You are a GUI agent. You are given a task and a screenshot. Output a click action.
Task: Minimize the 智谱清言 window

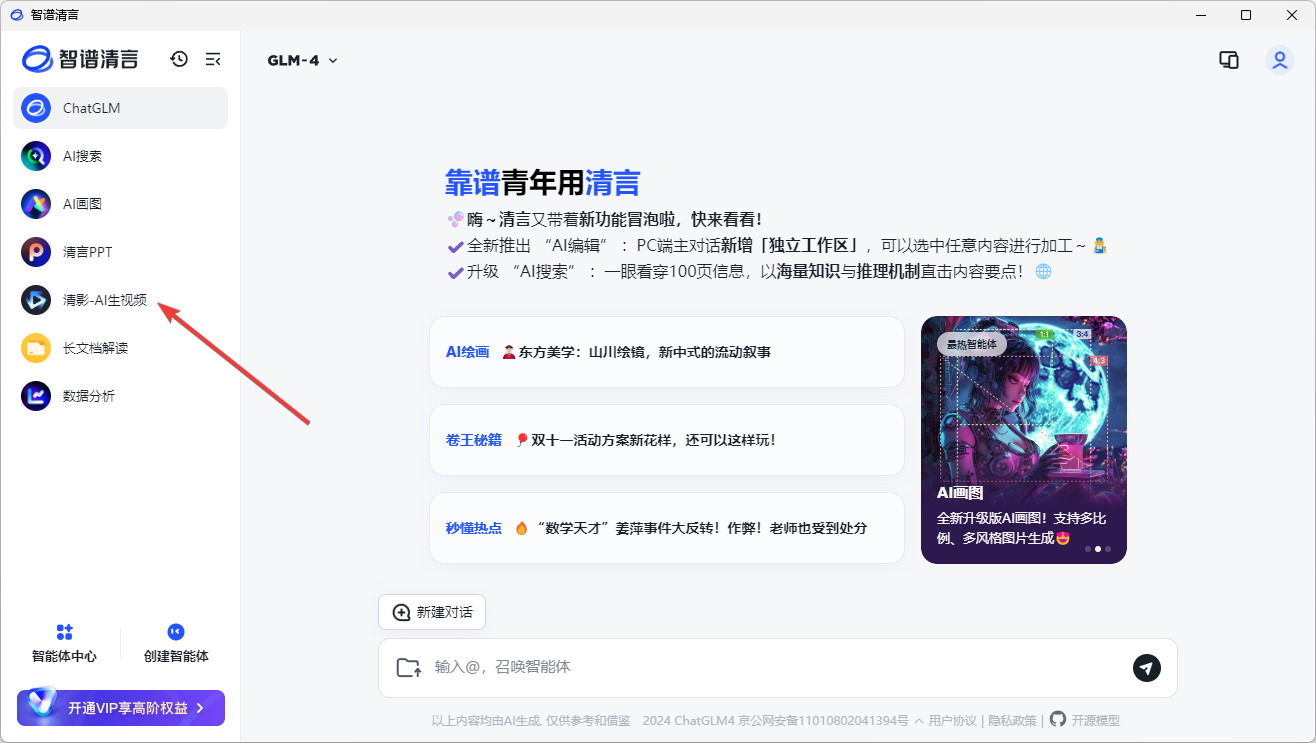coord(1200,15)
